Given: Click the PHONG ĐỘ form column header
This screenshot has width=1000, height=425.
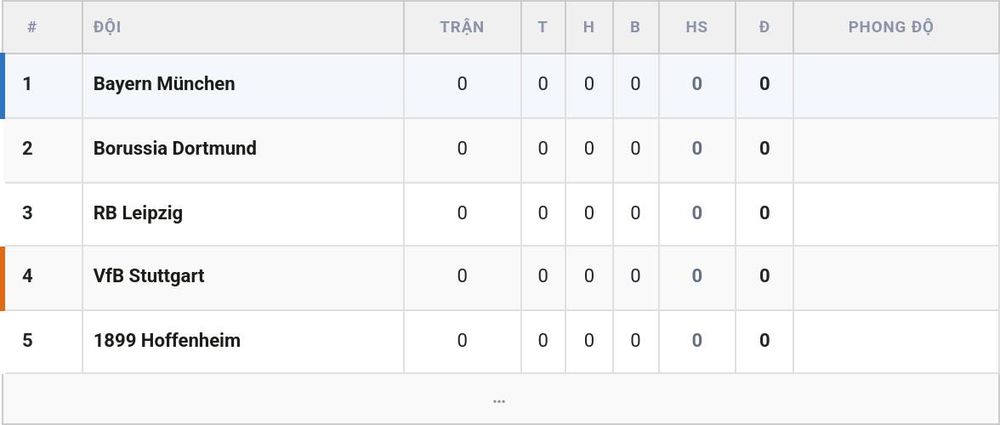Looking at the screenshot, I should click(x=890, y=27).
